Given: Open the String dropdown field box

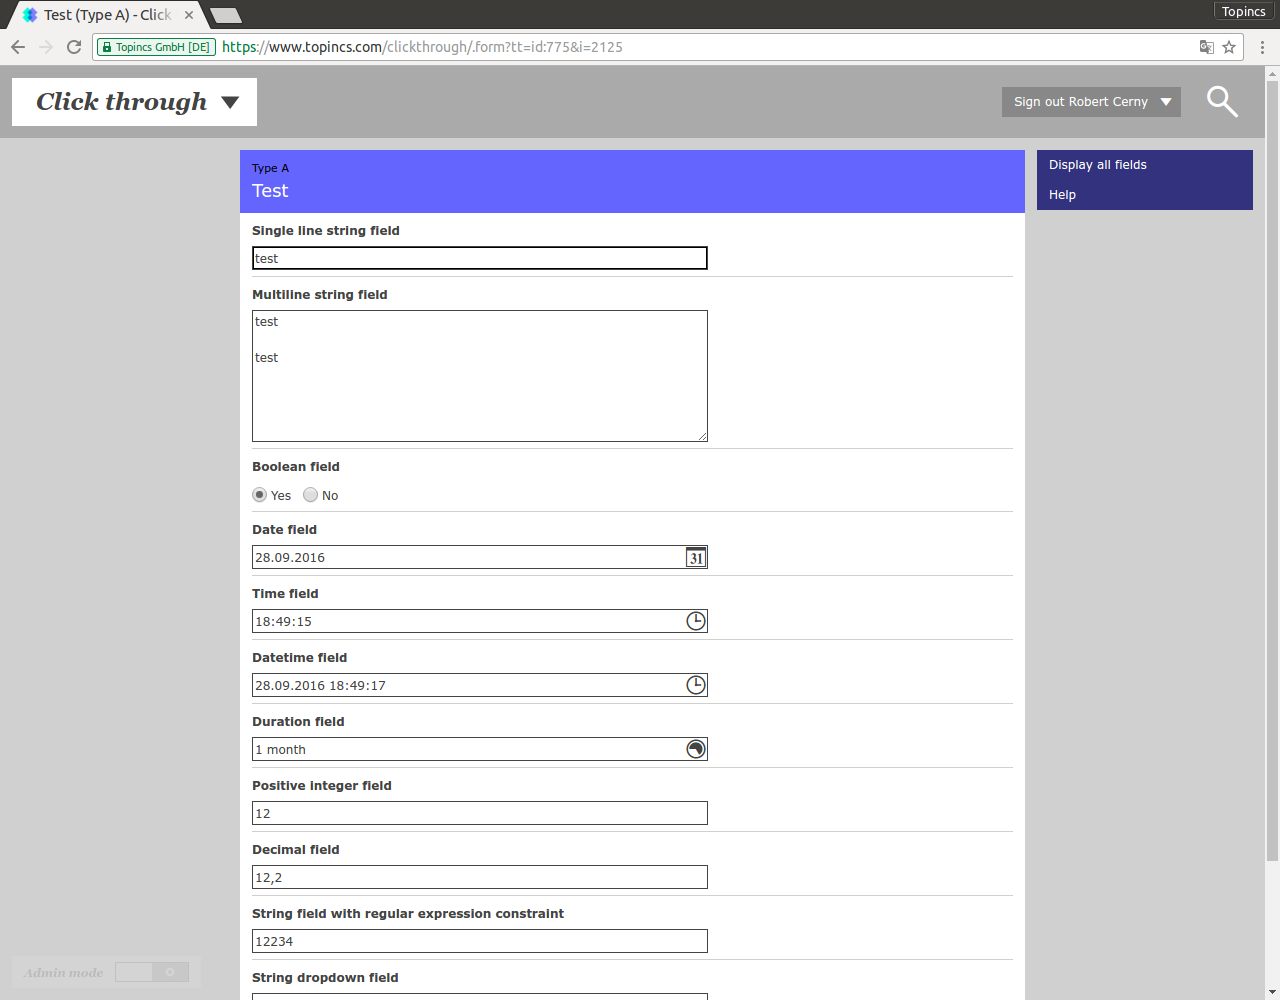Looking at the screenshot, I should pos(480,995).
